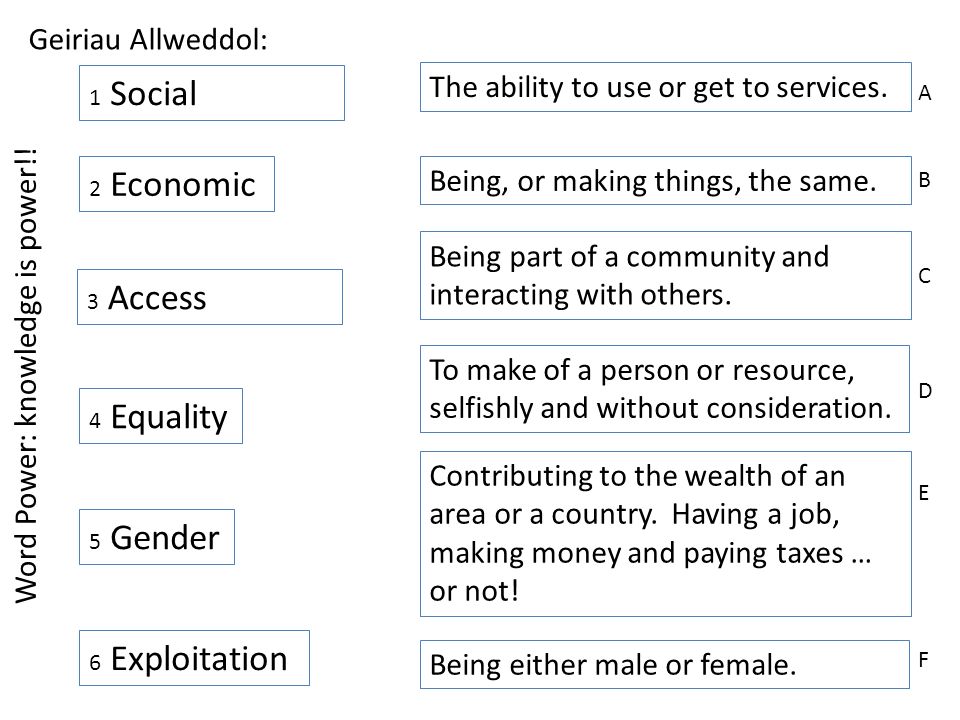Select the letter E label
Screen dimensions: 960x720
click(924, 493)
